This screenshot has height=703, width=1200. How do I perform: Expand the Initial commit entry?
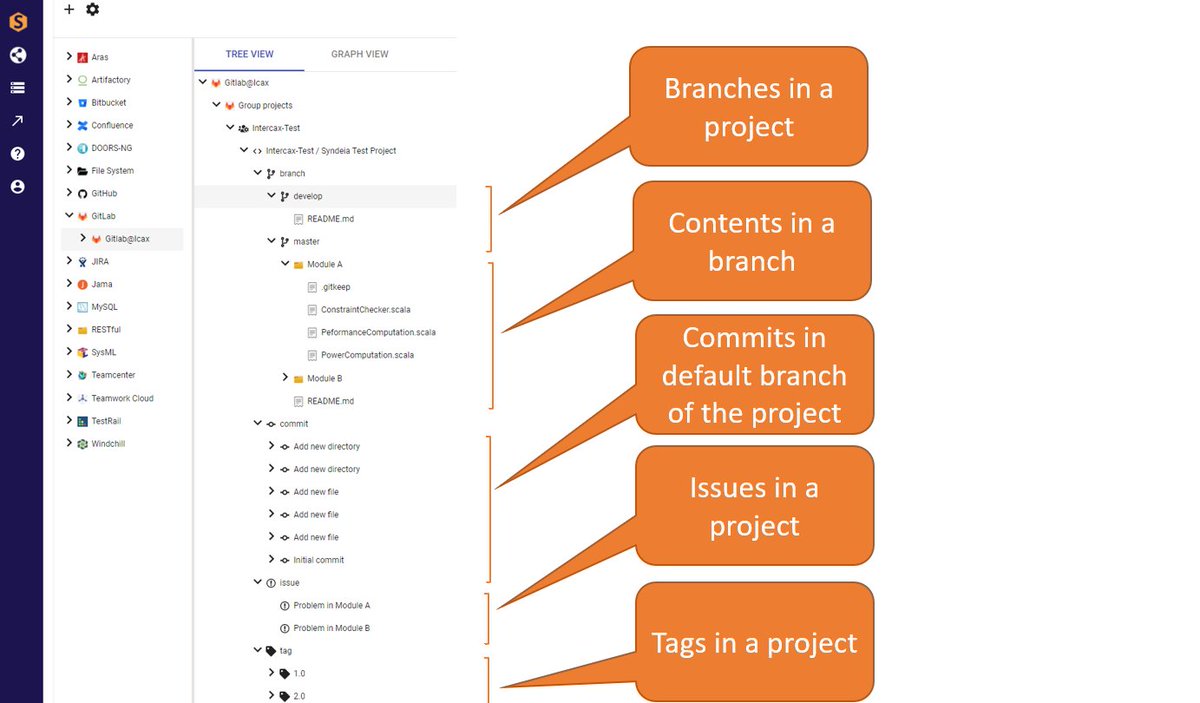(x=271, y=560)
